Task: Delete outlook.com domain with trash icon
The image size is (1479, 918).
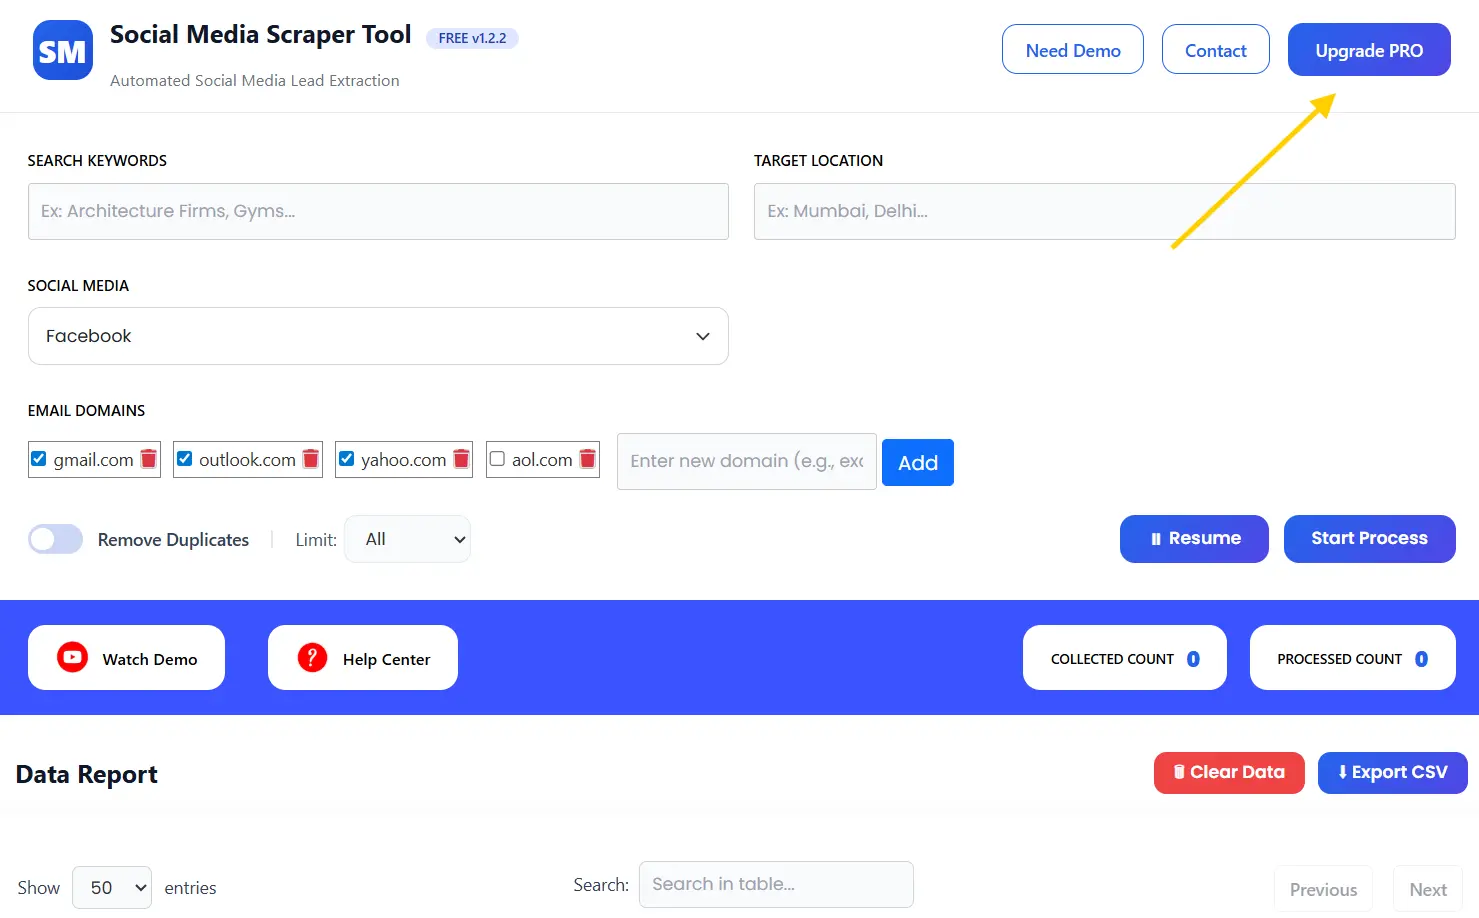Action: [311, 459]
